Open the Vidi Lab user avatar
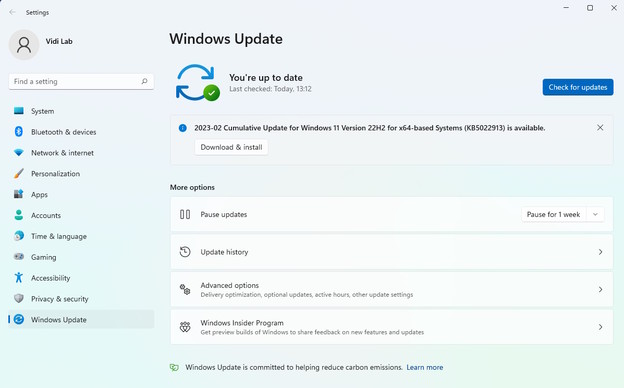 [x=24, y=45]
